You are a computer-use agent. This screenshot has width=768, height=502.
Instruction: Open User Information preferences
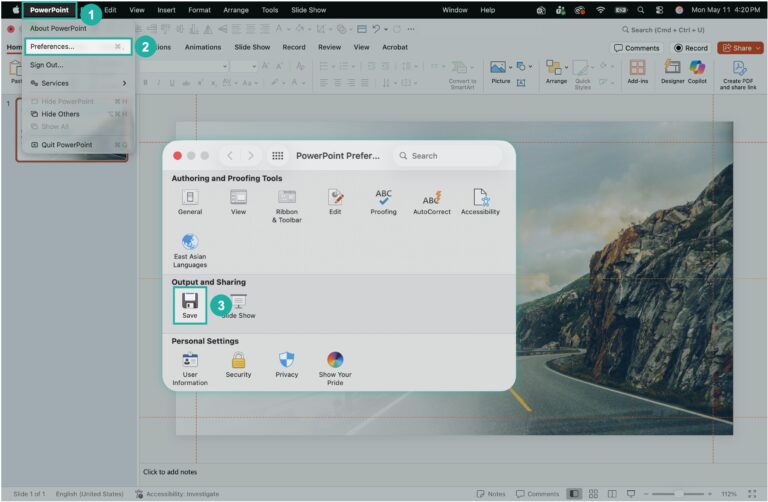[190, 369]
